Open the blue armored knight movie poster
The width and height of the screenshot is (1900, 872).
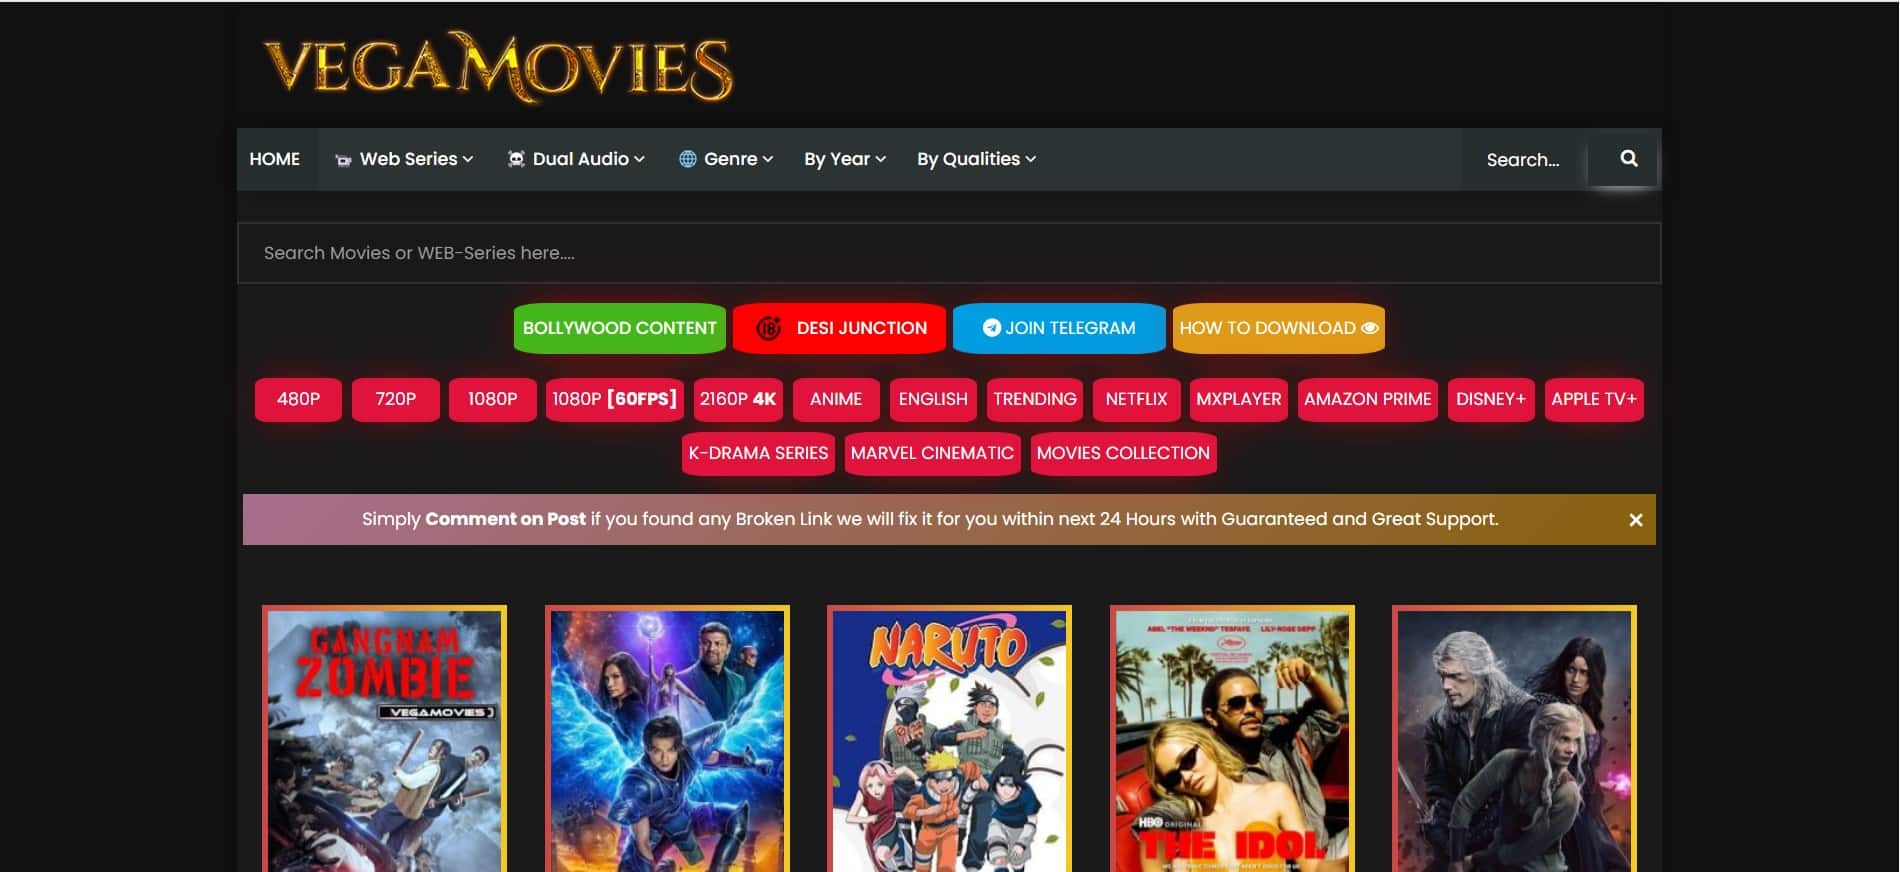[x=667, y=738]
